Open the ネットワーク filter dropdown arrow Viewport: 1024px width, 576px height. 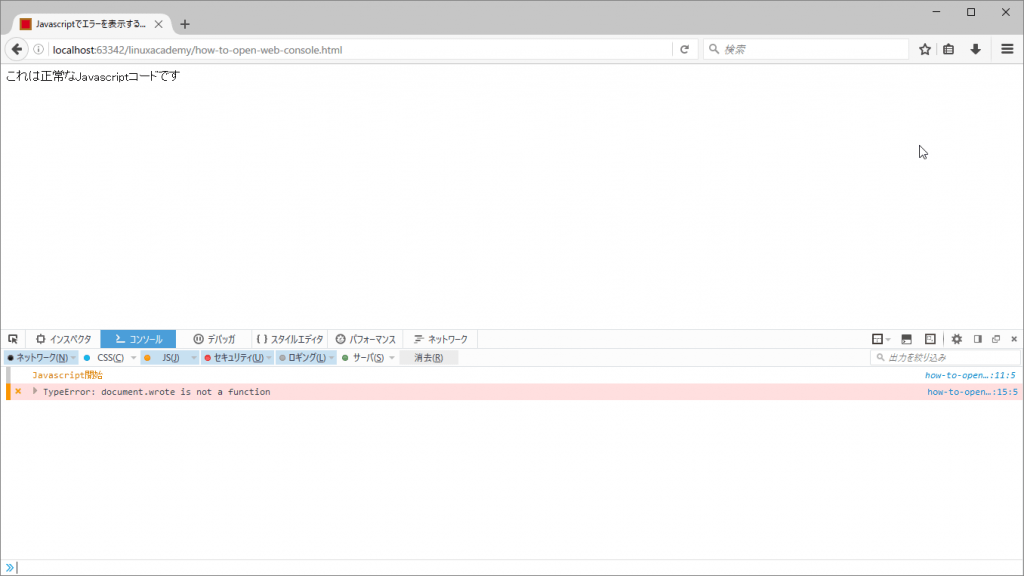pos(72,357)
